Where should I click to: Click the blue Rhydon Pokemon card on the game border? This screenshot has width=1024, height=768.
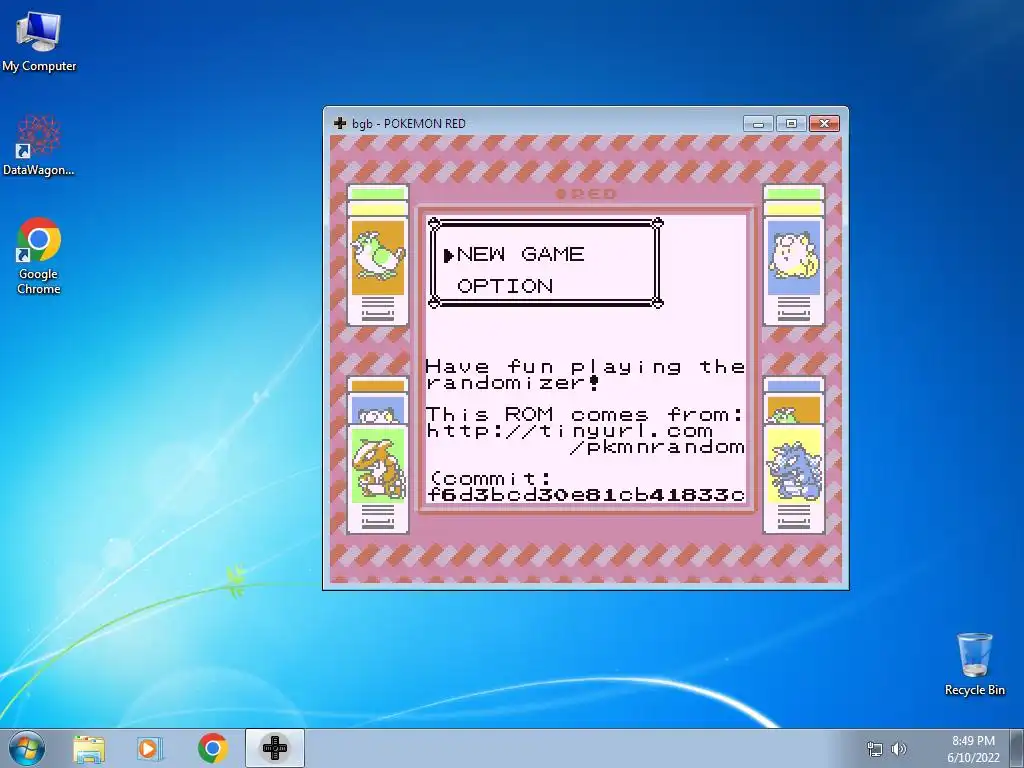(x=793, y=479)
